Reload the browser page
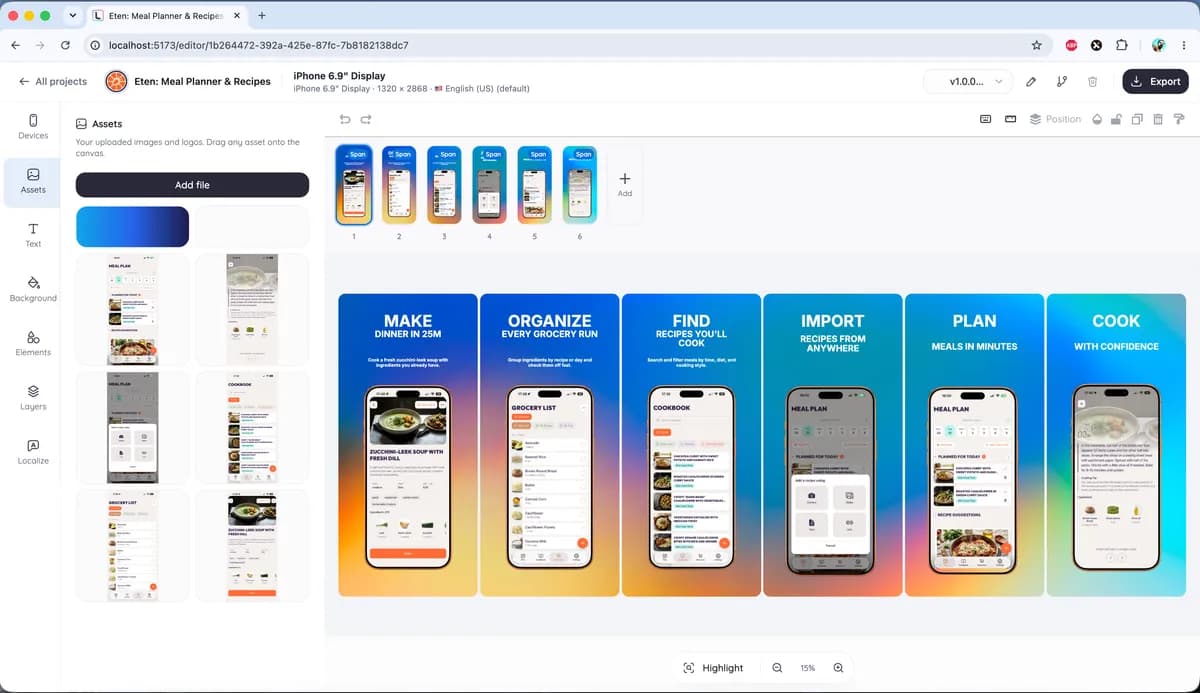 pos(65,45)
